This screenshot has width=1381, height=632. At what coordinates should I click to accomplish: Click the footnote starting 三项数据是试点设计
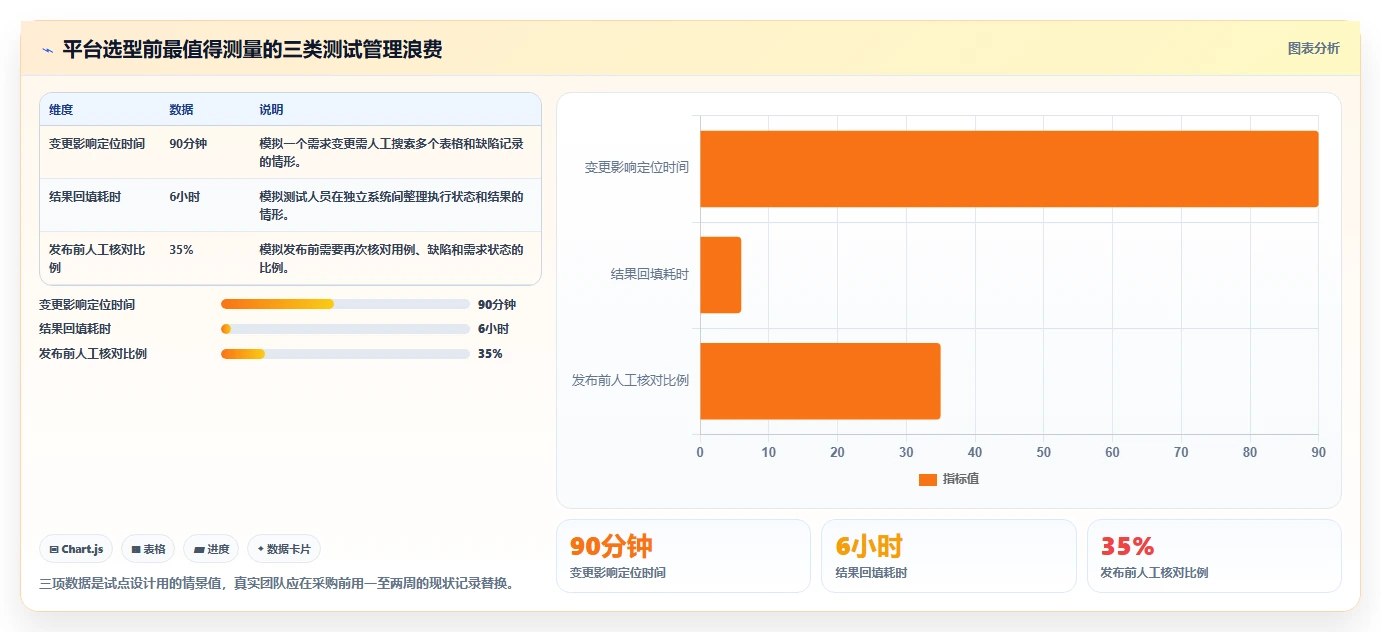tap(279, 584)
